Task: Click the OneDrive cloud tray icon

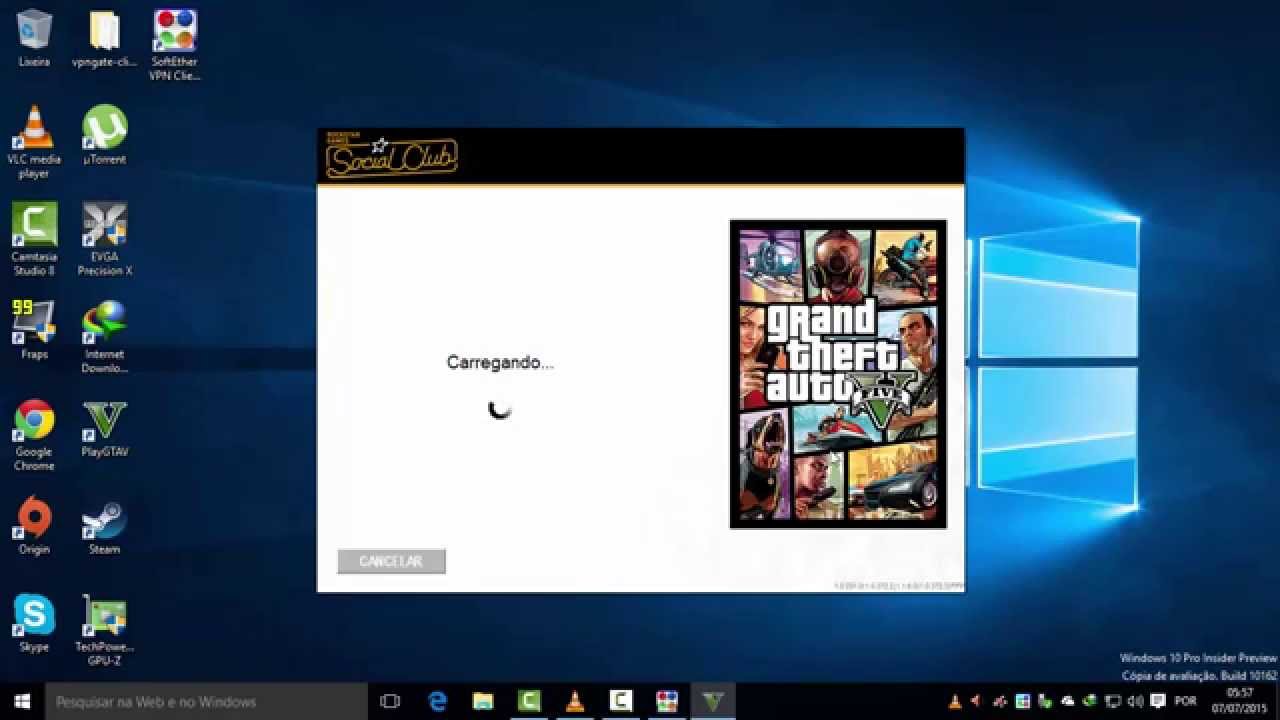Action: (x=1067, y=701)
